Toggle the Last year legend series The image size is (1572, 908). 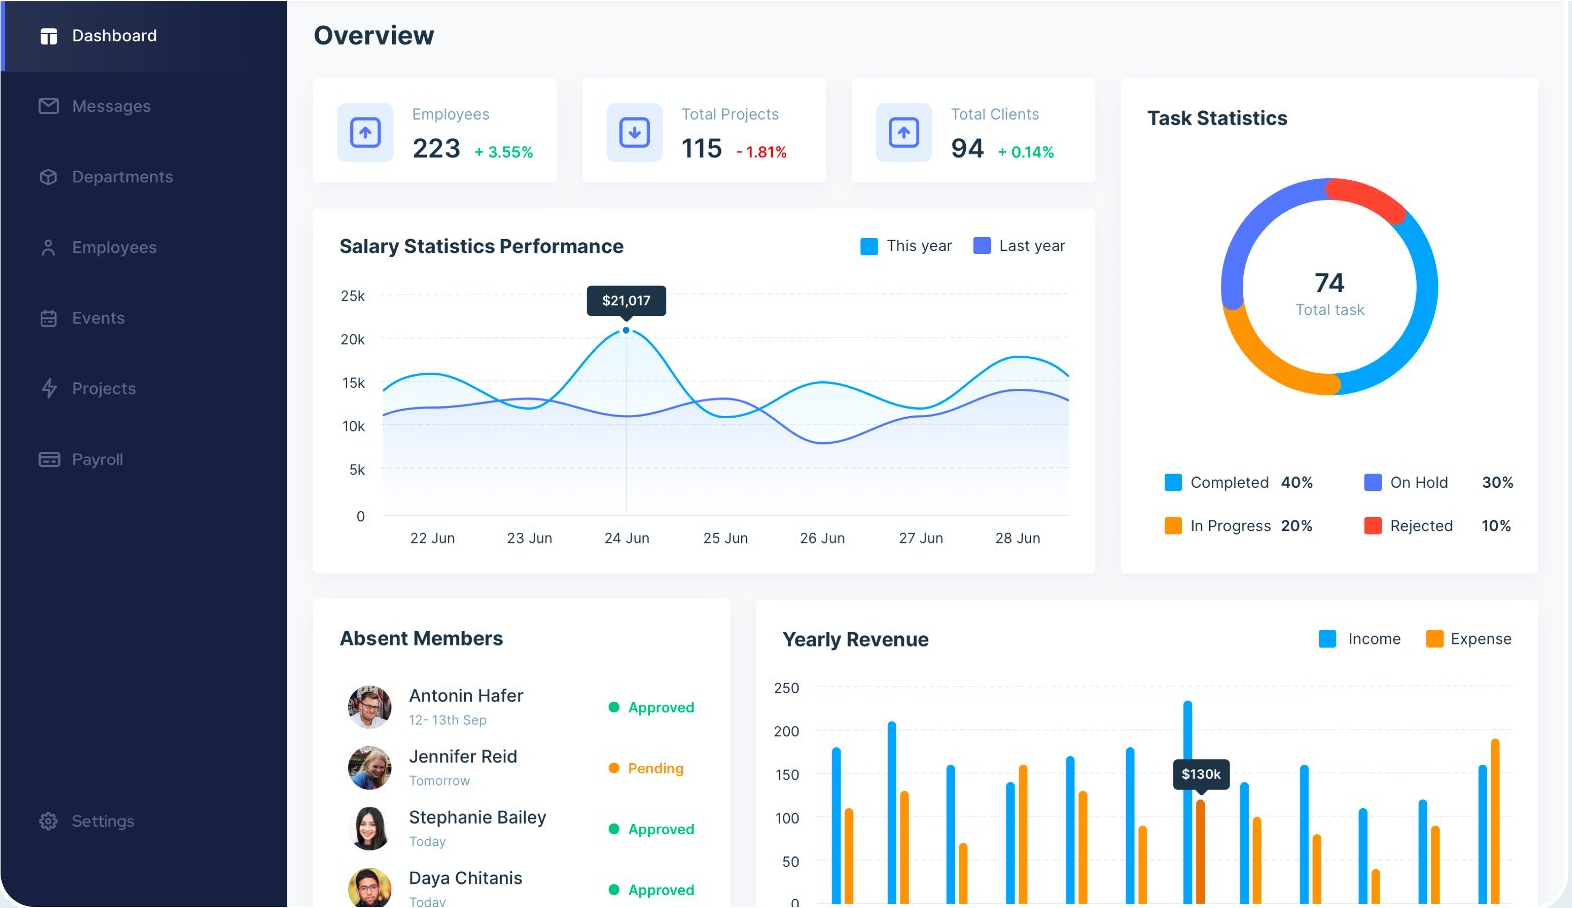tap(1019, 246)
